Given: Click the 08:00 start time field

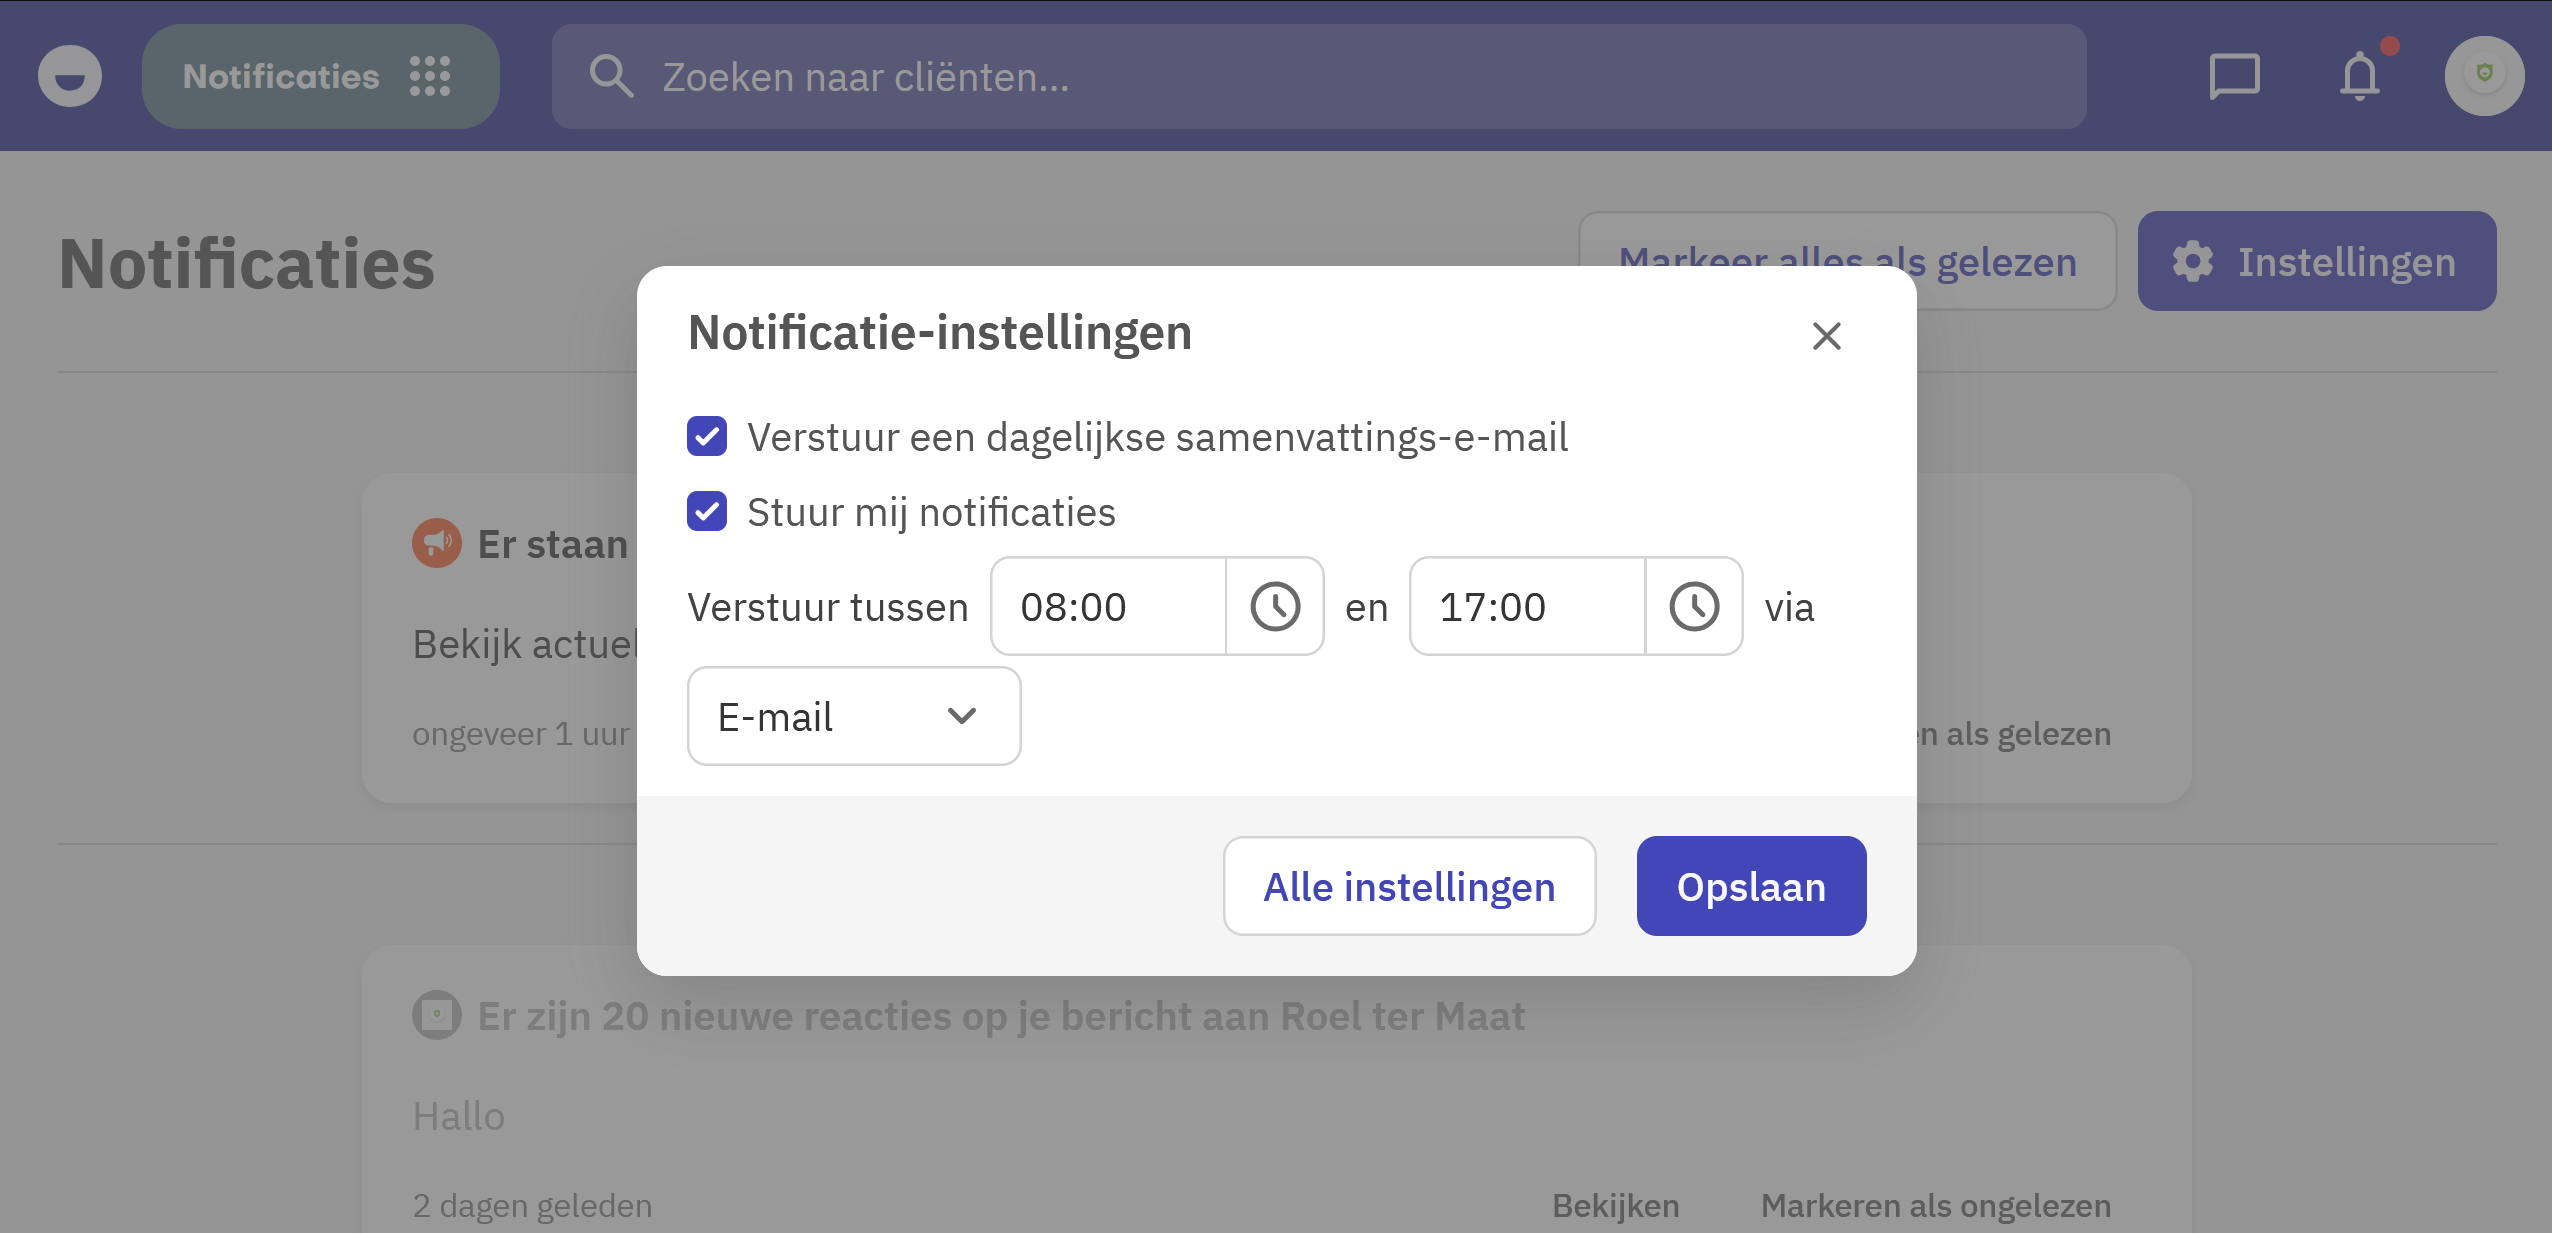Looking at the screenshot, I should 1108,606.
